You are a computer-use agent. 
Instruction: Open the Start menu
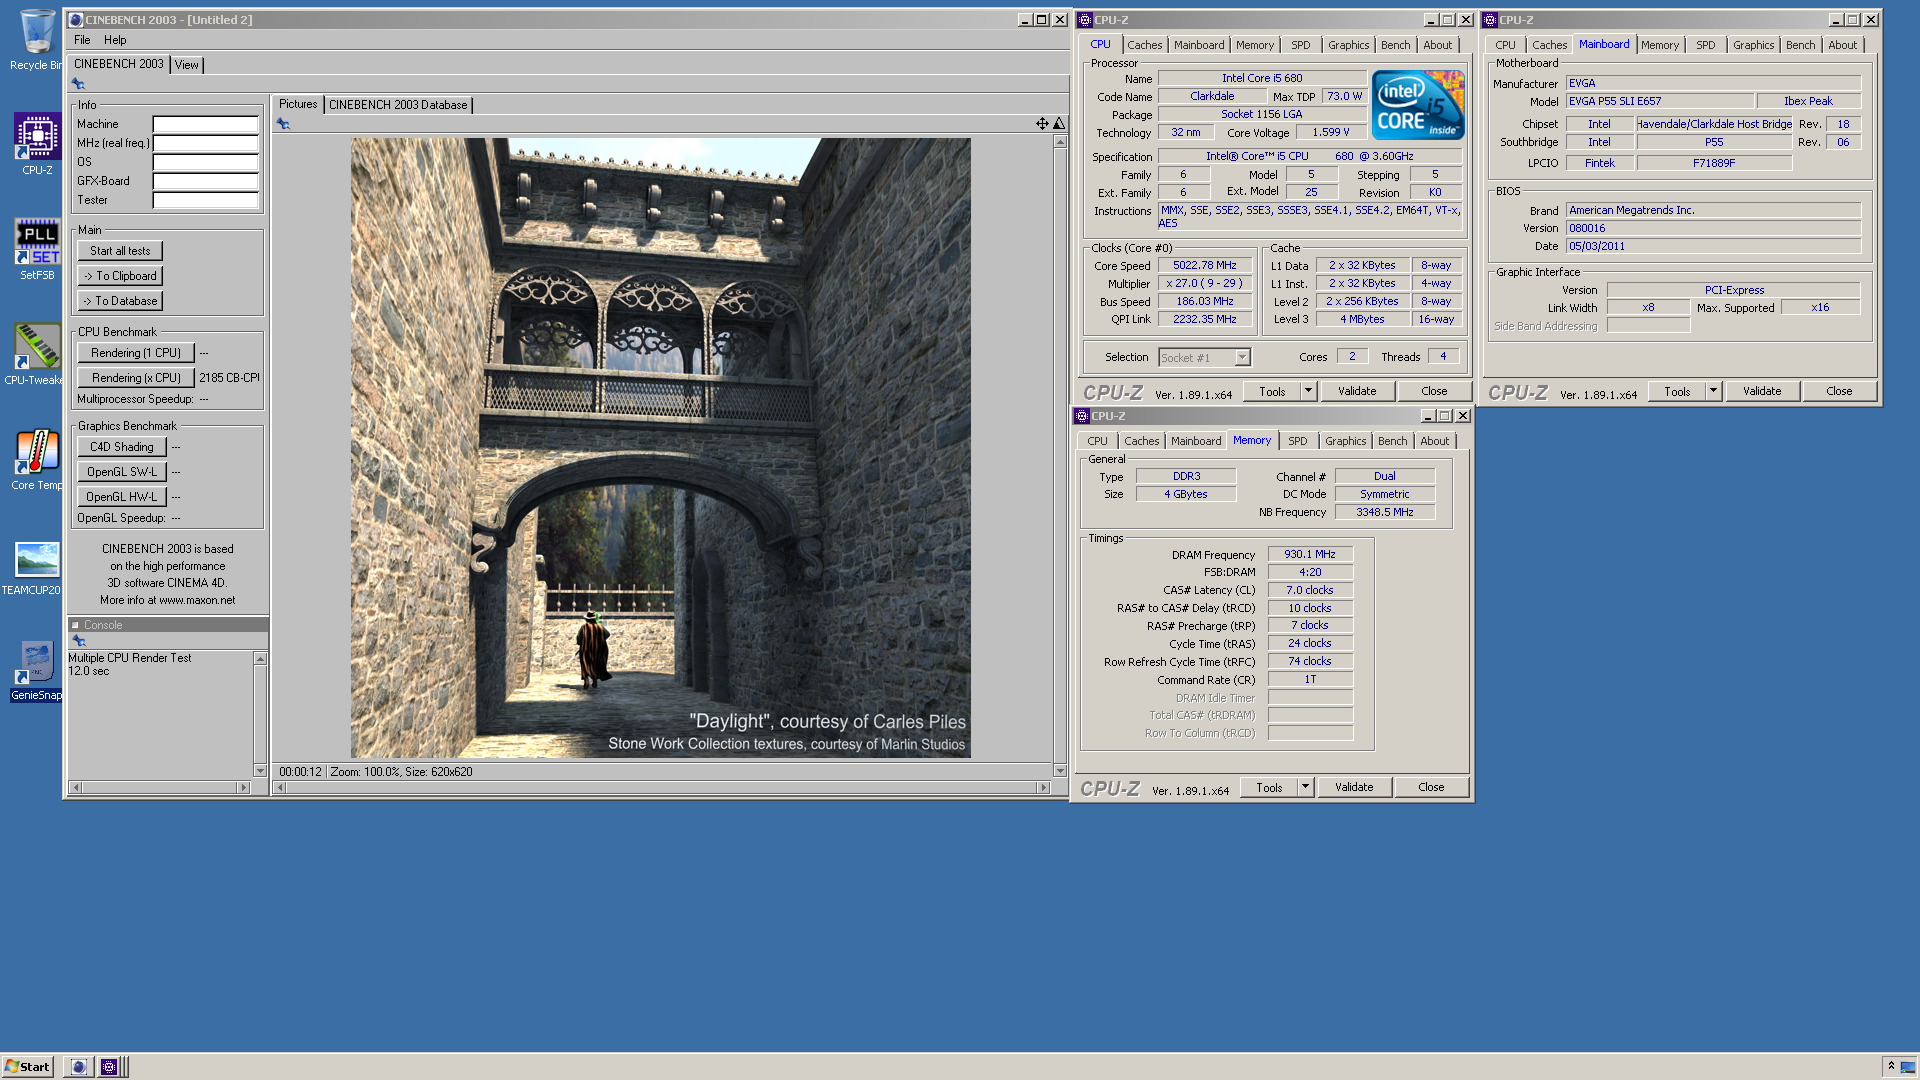click(x=27, y=1067)
